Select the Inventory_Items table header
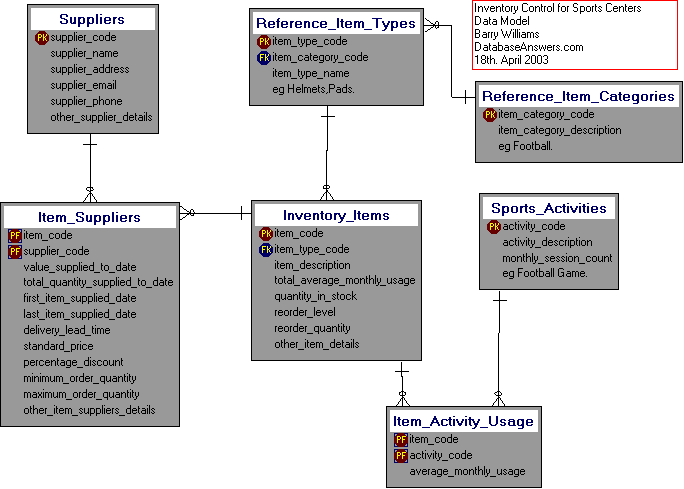This screenshot has height=489, width=684. pyautogui.click(x=336, y=215)
